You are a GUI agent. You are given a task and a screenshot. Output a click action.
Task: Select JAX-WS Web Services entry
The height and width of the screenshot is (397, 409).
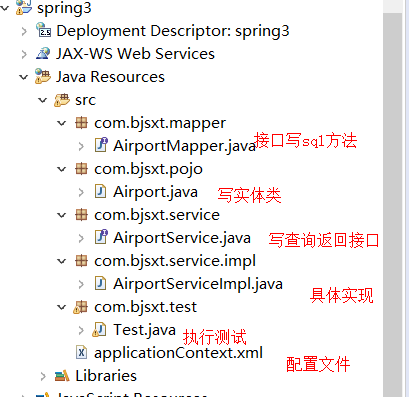pyautogui.click(x=135, y=54)
